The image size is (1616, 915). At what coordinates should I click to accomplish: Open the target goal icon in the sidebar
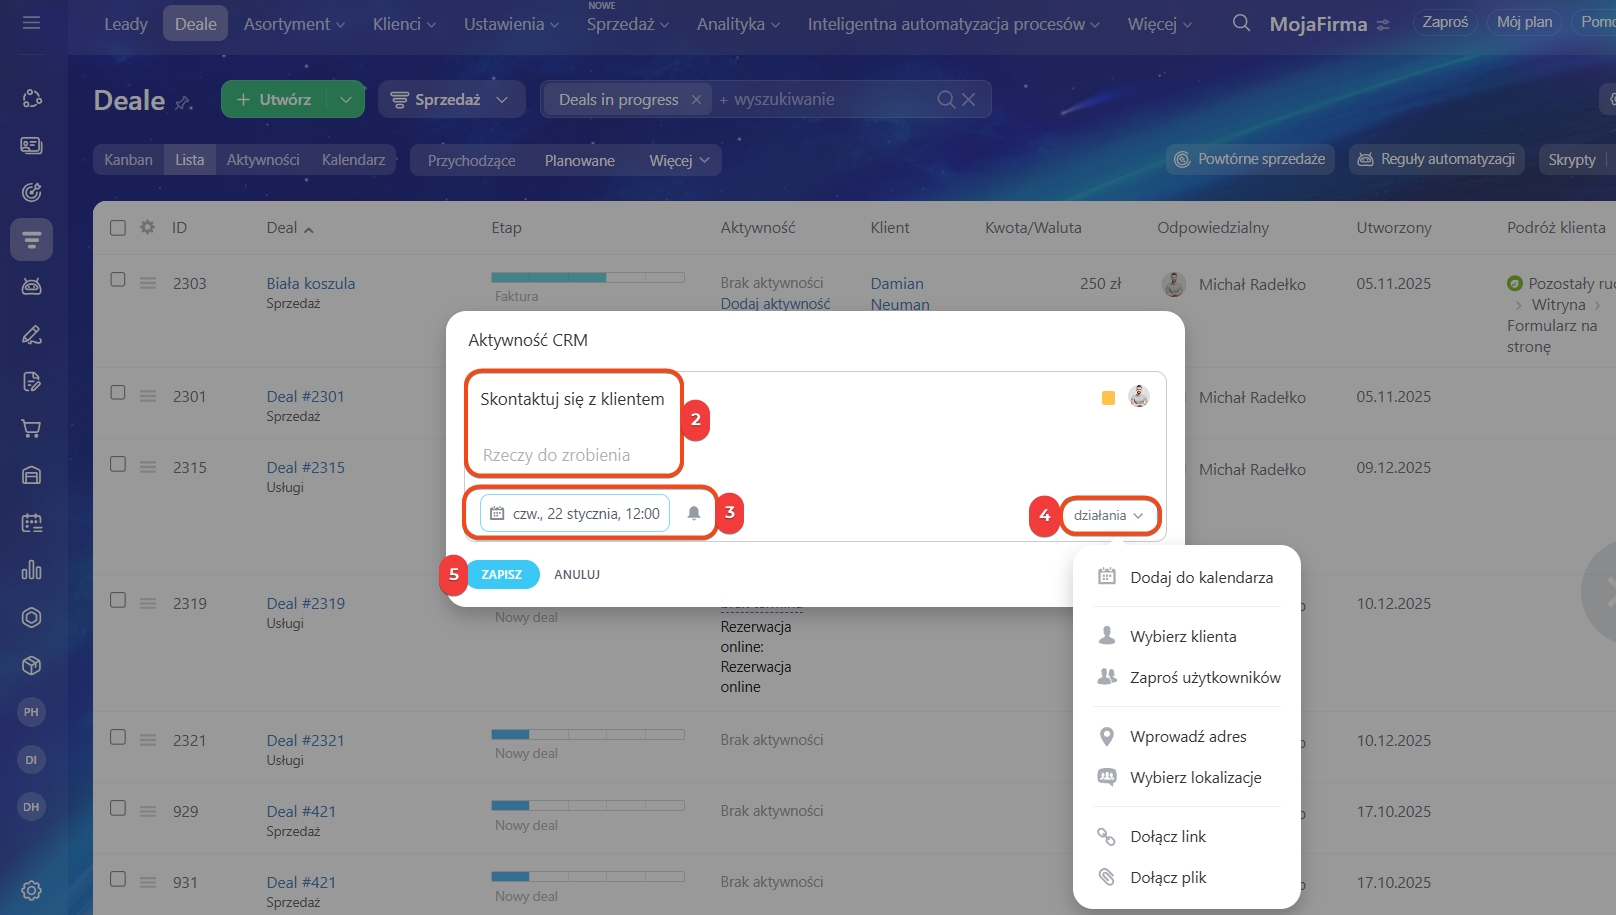point(32,193)
